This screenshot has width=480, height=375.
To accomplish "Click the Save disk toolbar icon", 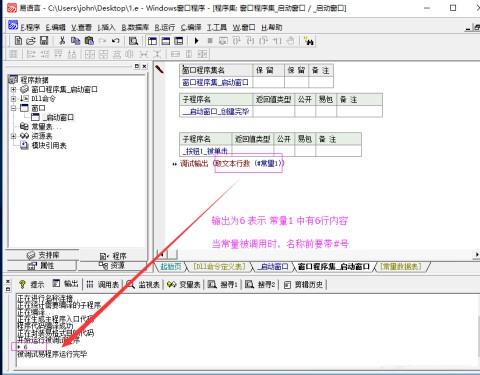I will point(44,41).
